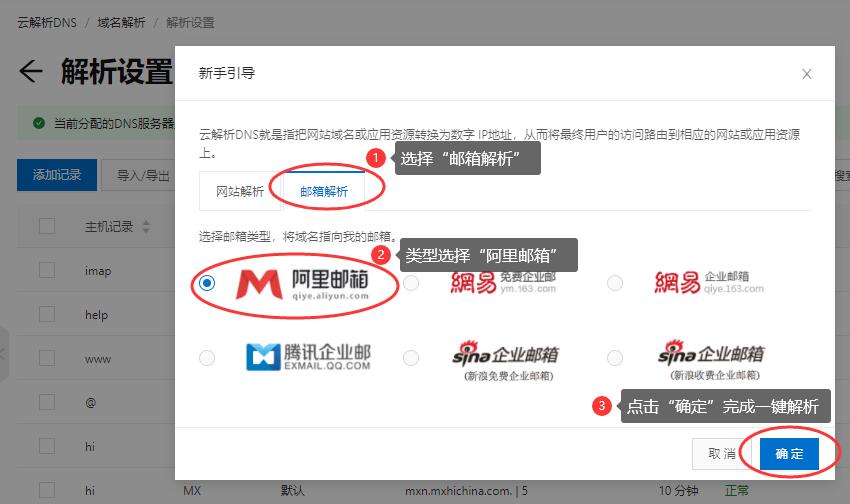Switch to the 网站解析 tab
The height and width of the screenshot is (504, 850).
click(x=240, y=191)
